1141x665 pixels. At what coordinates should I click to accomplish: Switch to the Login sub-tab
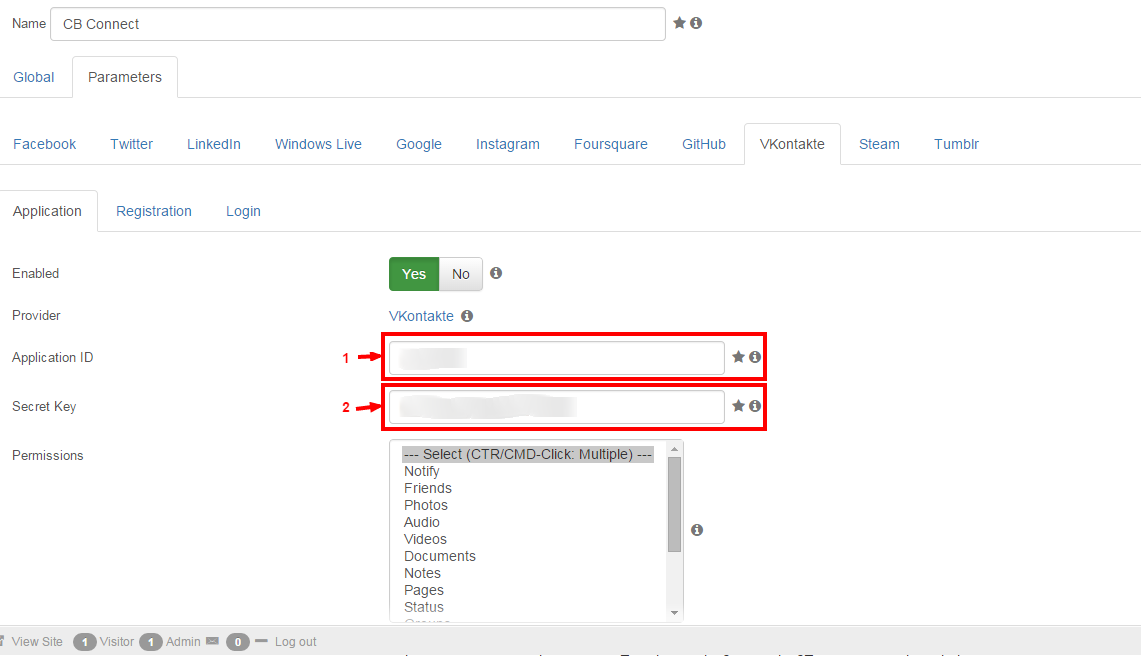tap(243, 211)
